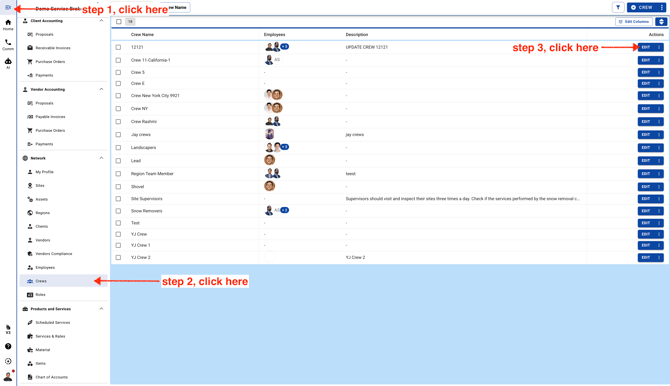Open the kebab menu on the CREW button
Viewport: 670px width, 386px height.
coord(662,7)
